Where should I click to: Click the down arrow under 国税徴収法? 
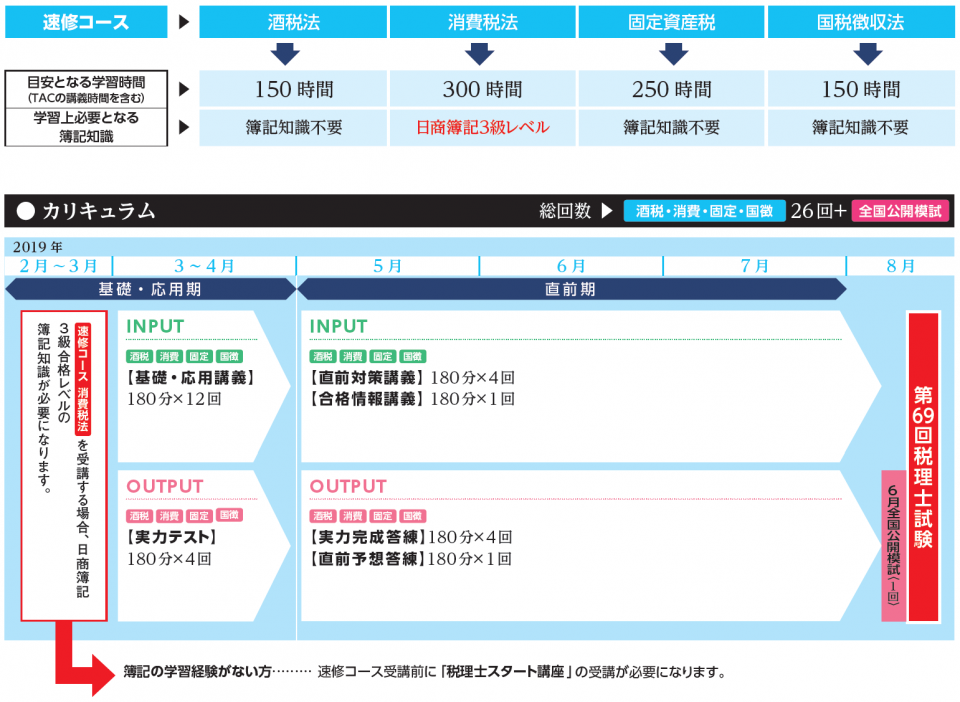click(x=861, y=54)
